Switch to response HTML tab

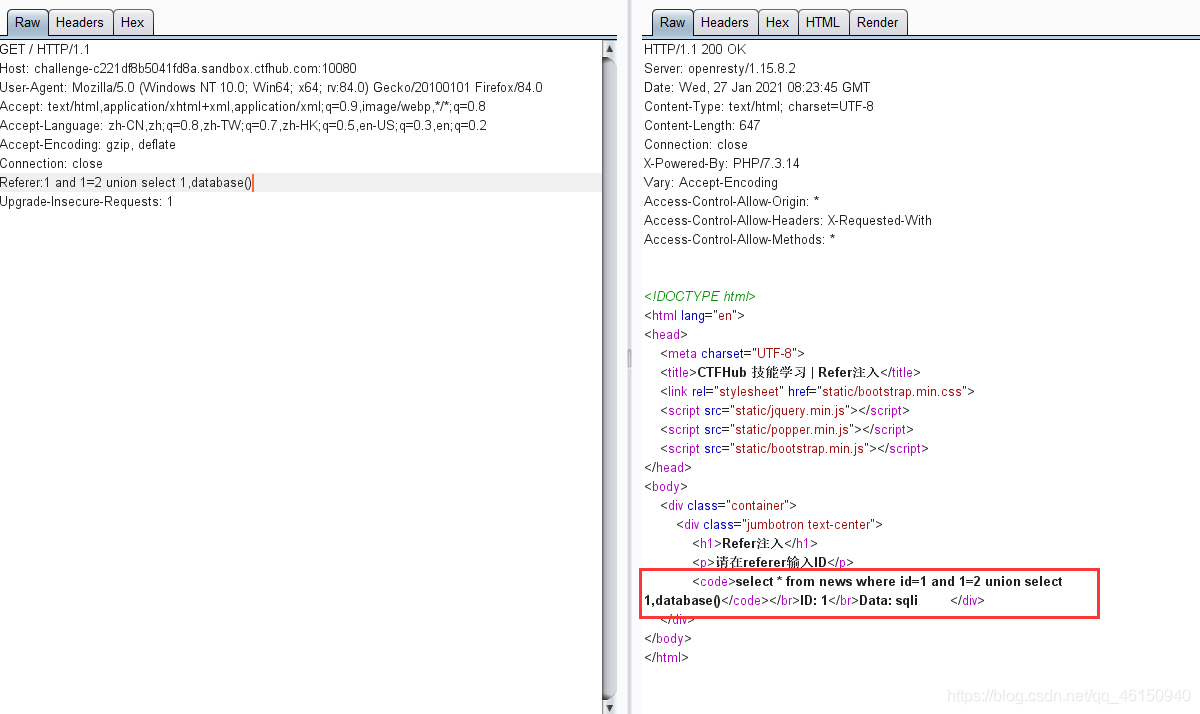coord(823,22)
